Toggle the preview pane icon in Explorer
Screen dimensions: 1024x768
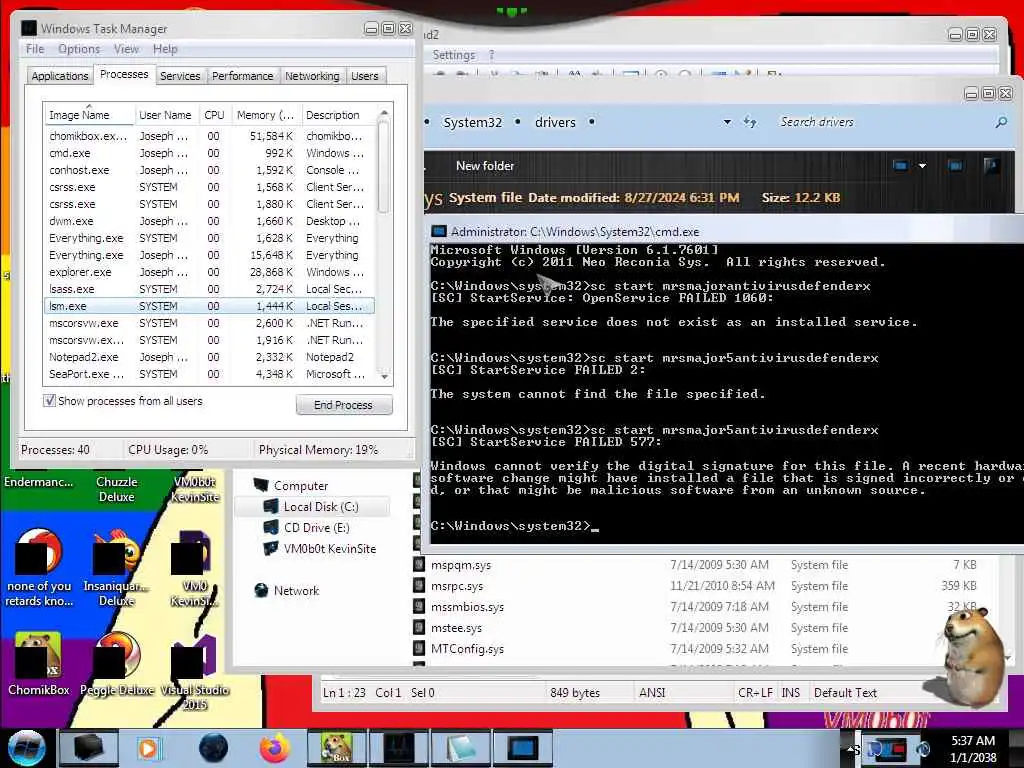(955, 166)
